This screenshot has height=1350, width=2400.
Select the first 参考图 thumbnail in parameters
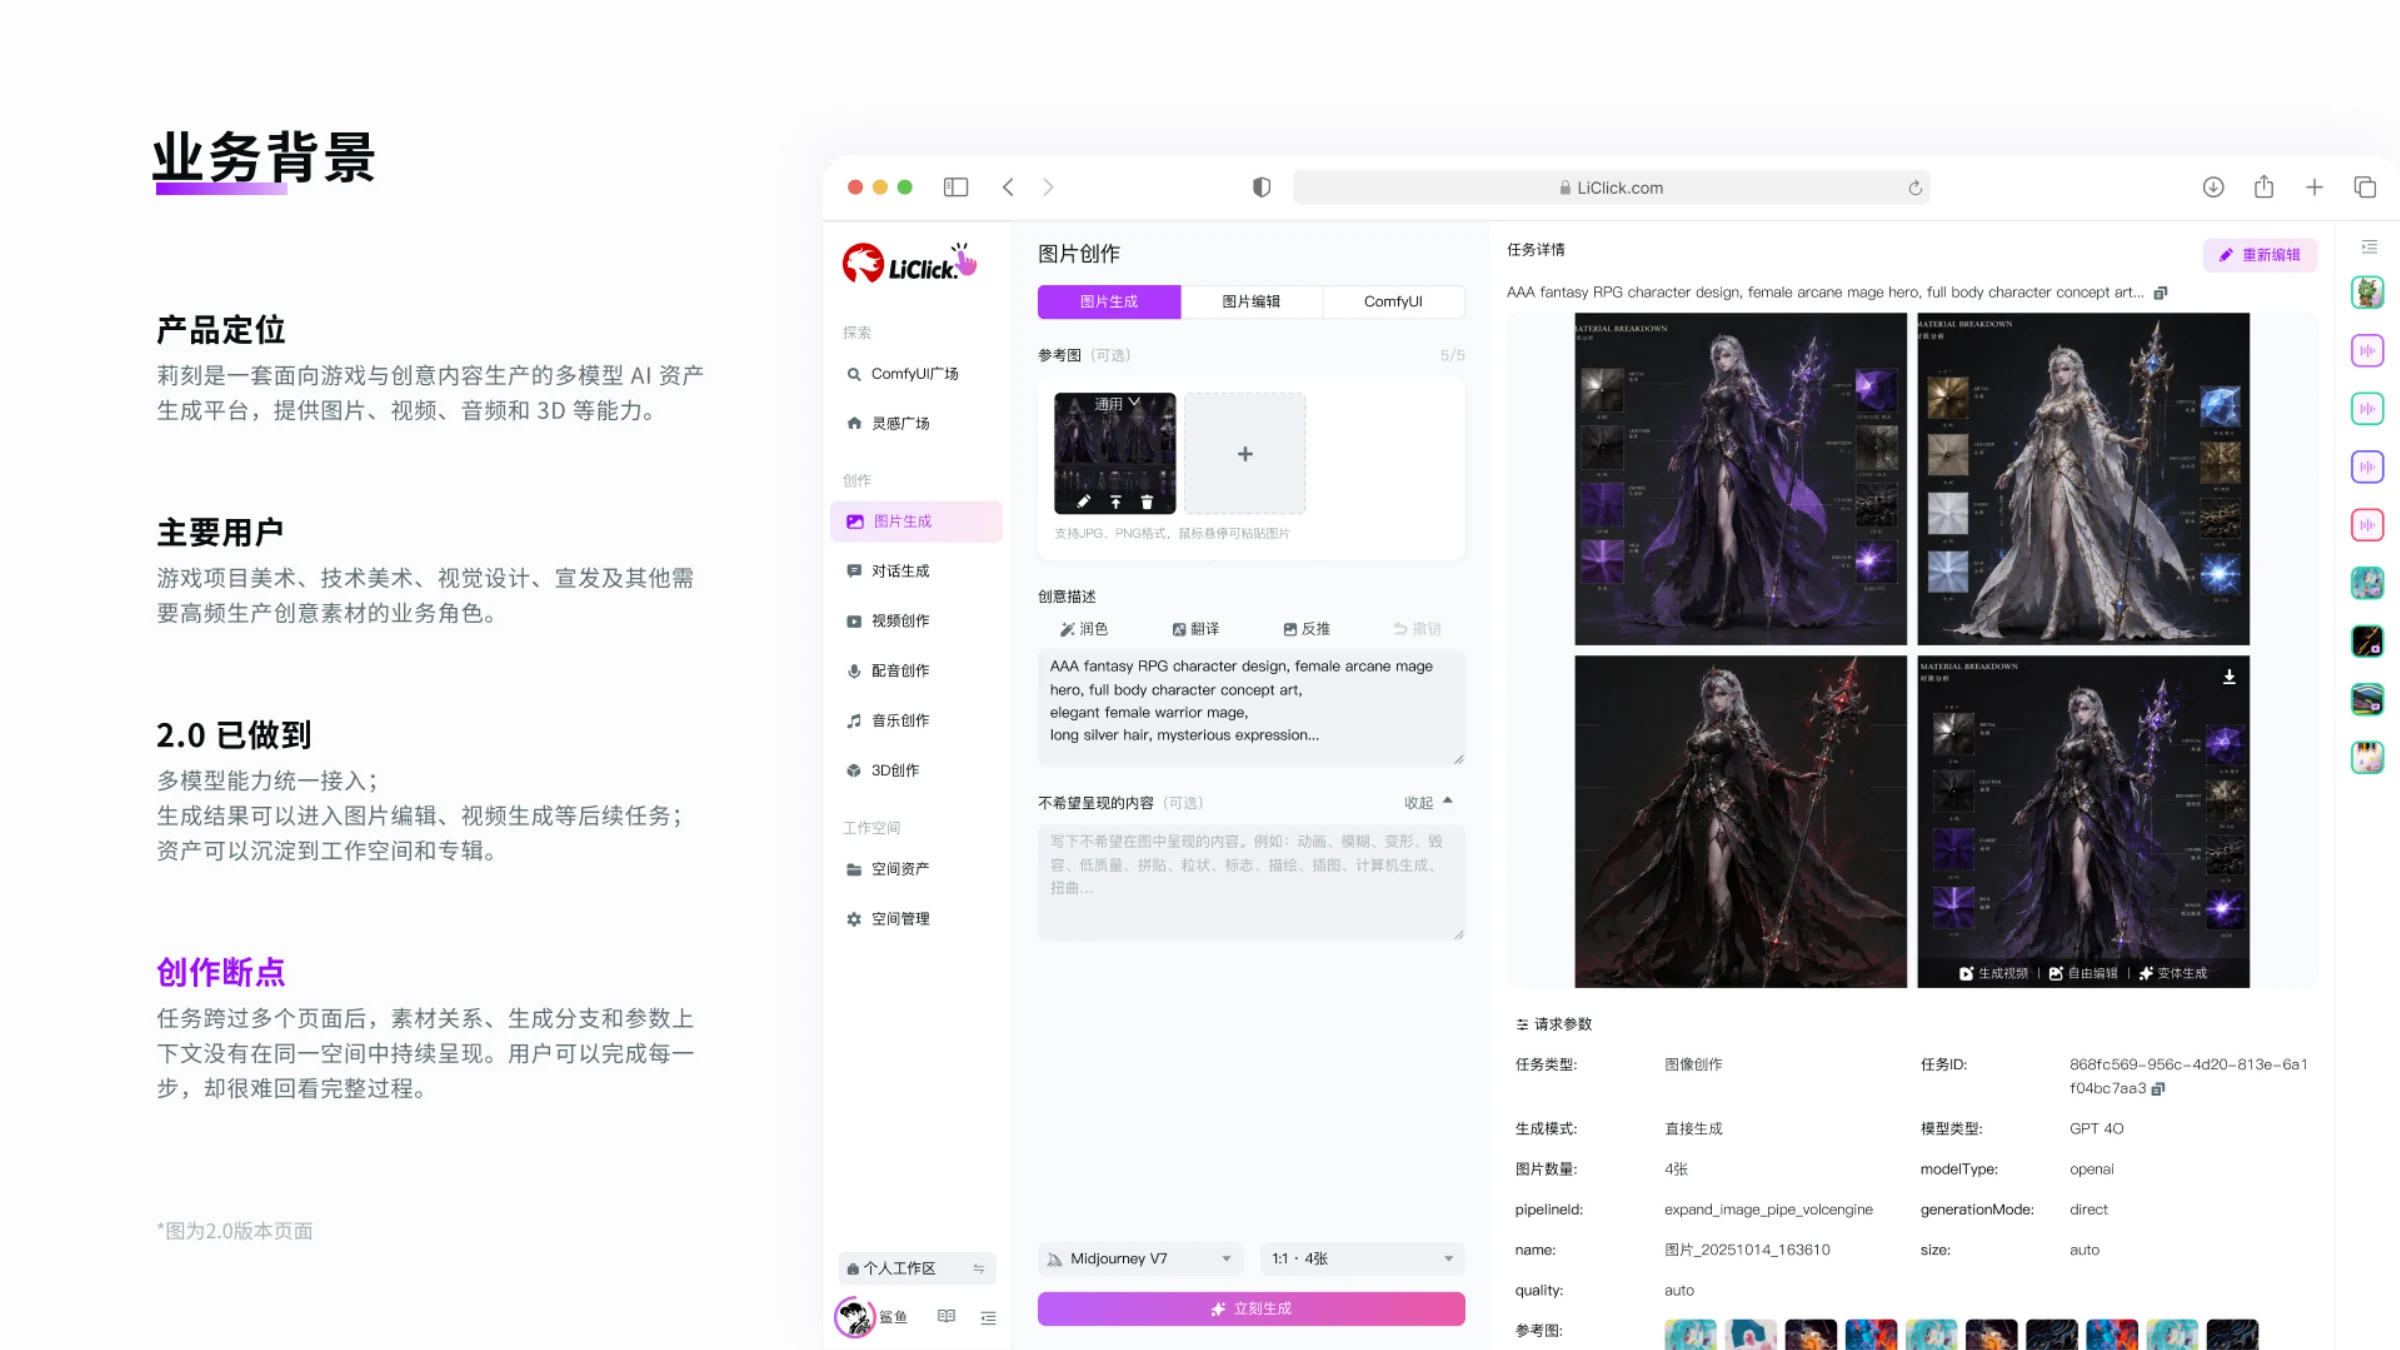pos(1690,1334)
